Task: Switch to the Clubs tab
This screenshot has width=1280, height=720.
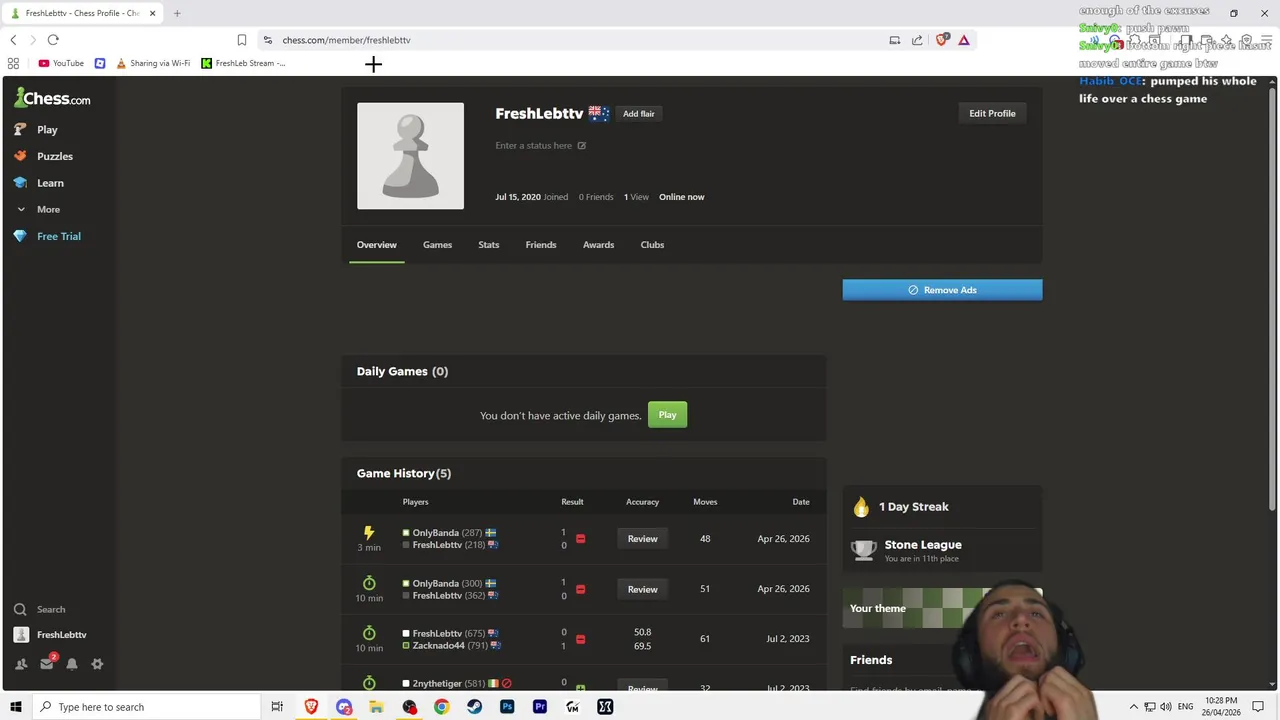Action: pyautogui.click(x=652, y=244)
